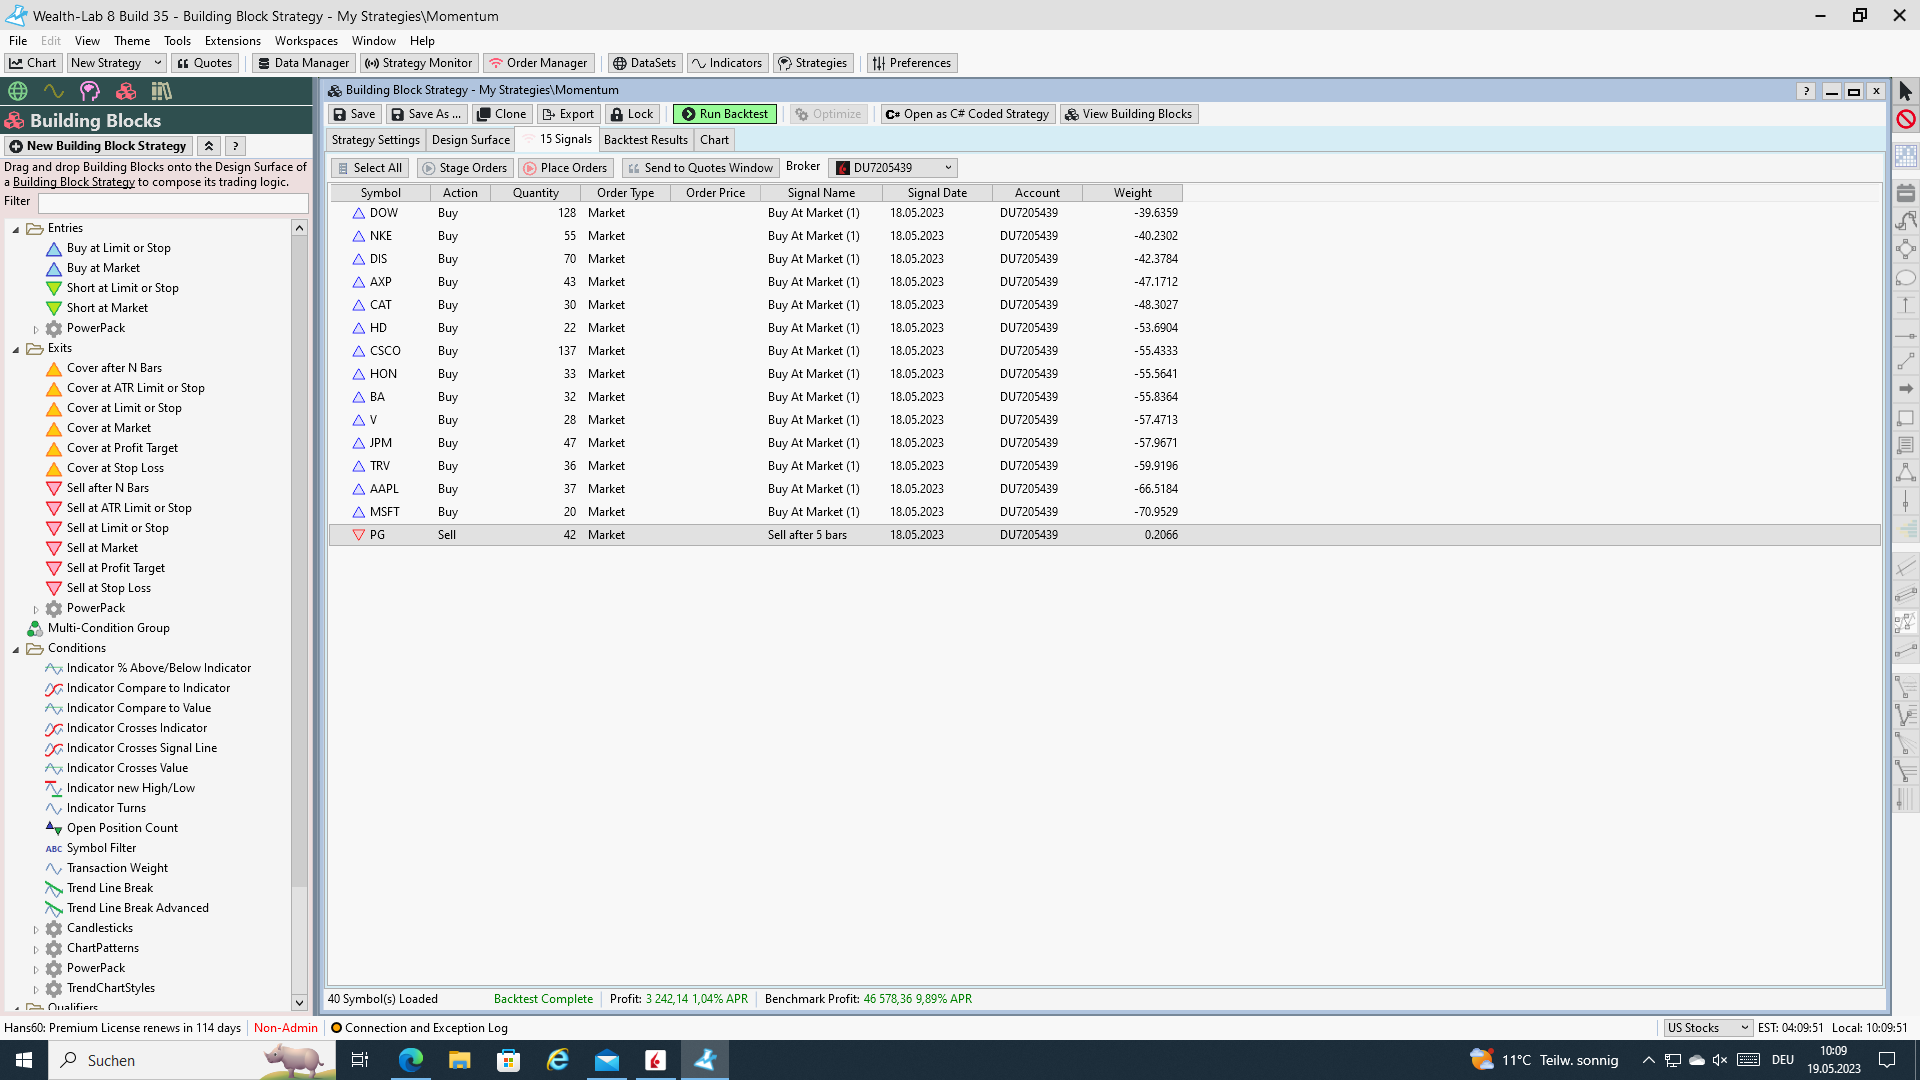
Task: Follow the Building Block Strategy link
Action: click(74, 182)
